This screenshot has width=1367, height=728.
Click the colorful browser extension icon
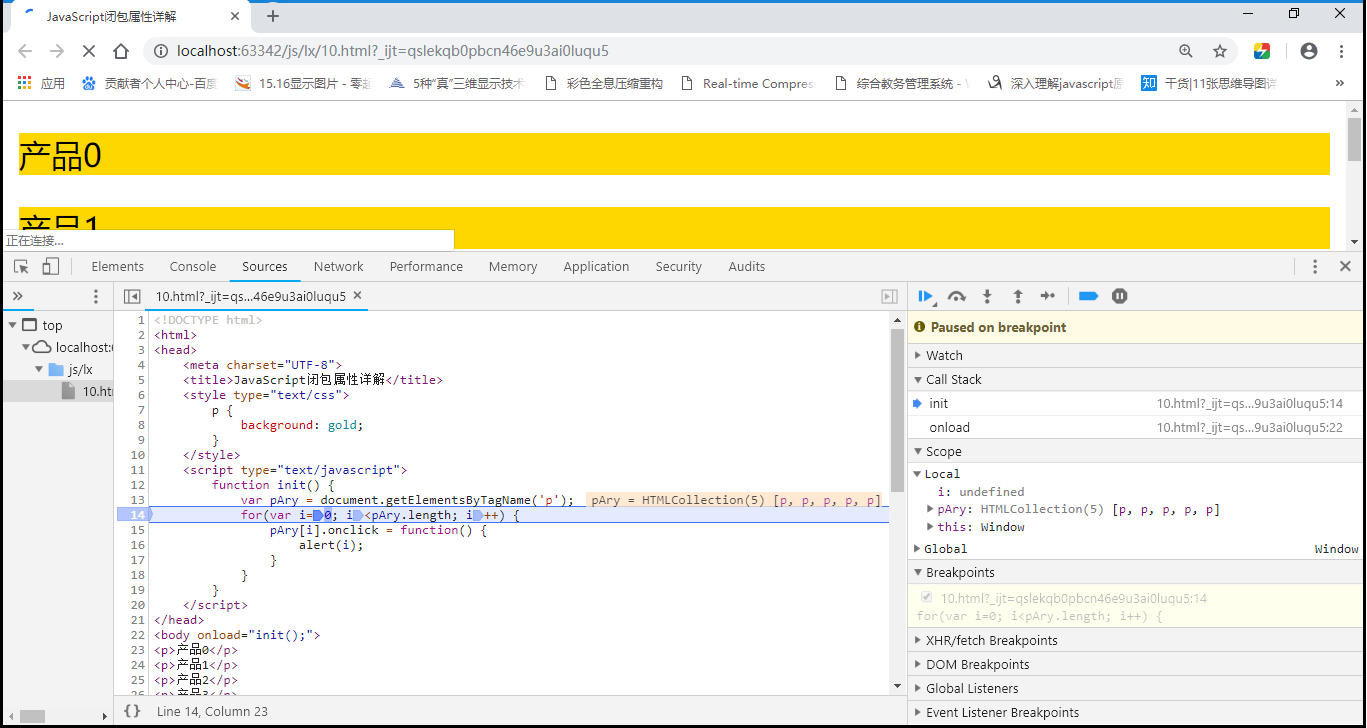1262,51
